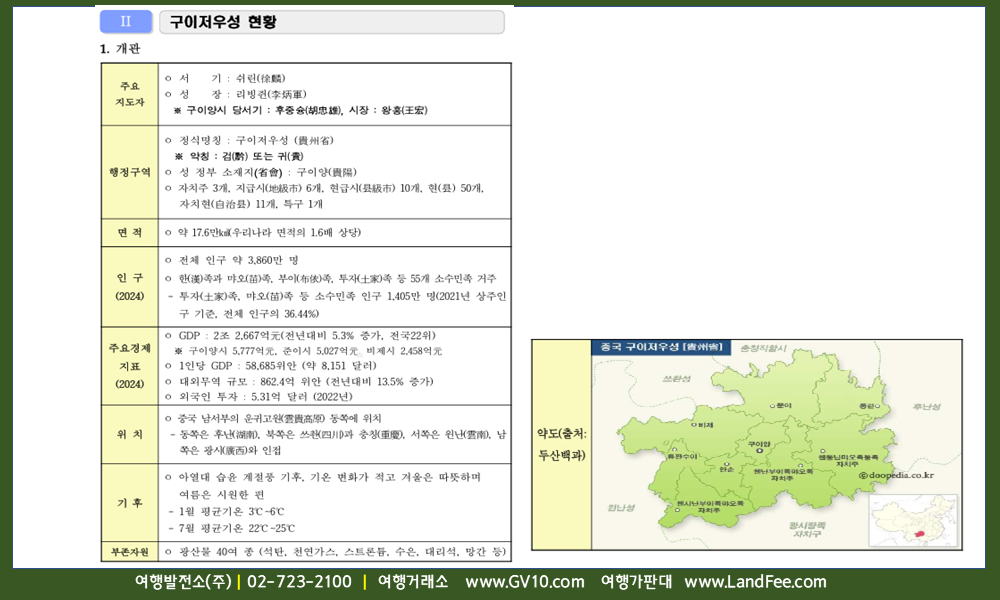This screenshot has width=1000, height=600.
Task: Click the 윈난성 neighboring province label
Action: tap(621, 508)
